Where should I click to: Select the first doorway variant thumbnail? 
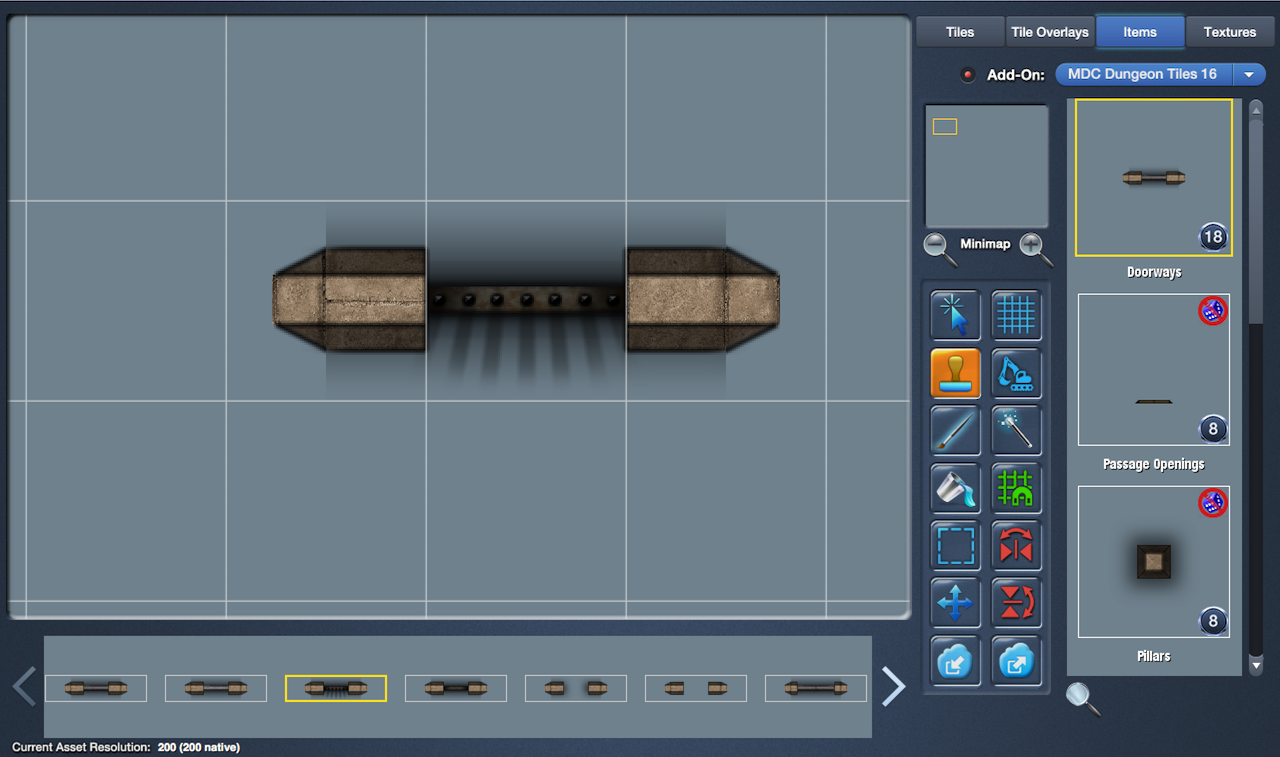[96, 688]
